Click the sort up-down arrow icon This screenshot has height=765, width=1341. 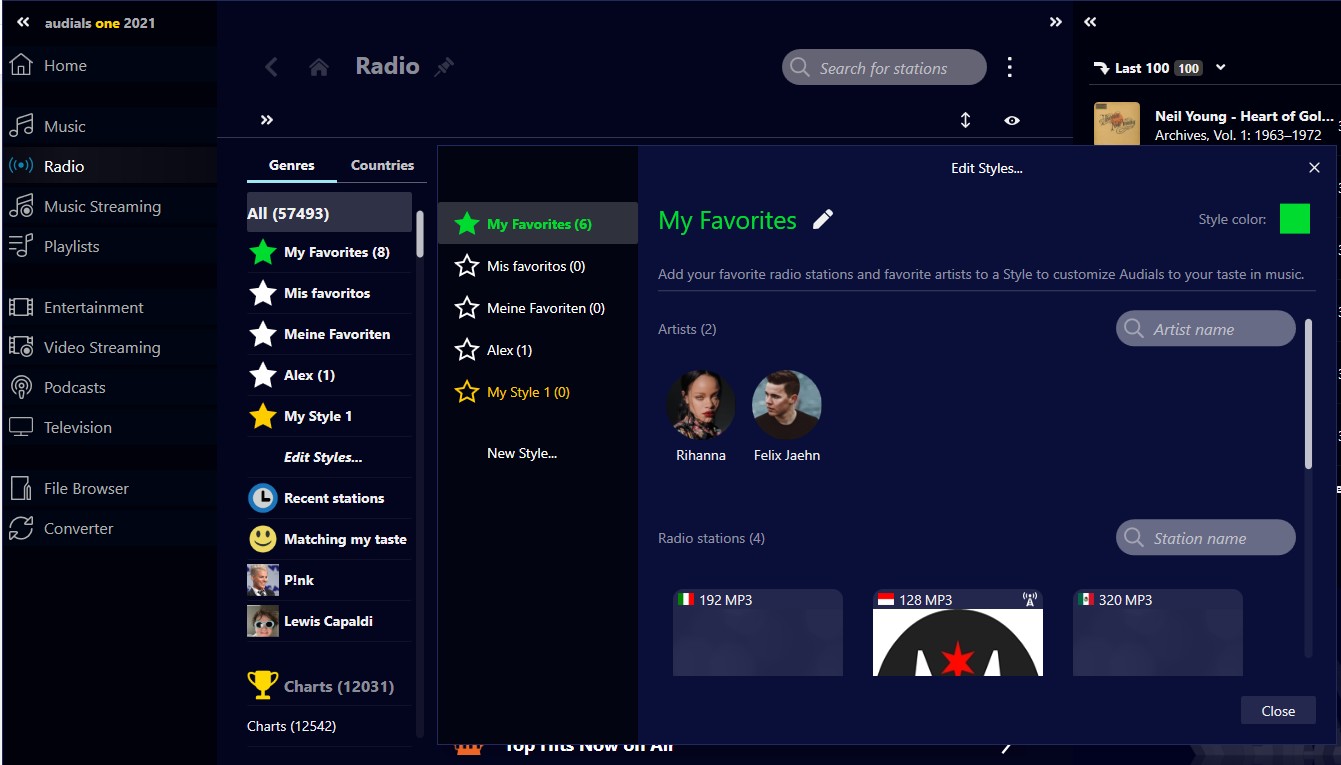pyautogui.click(x=965, y=120)
